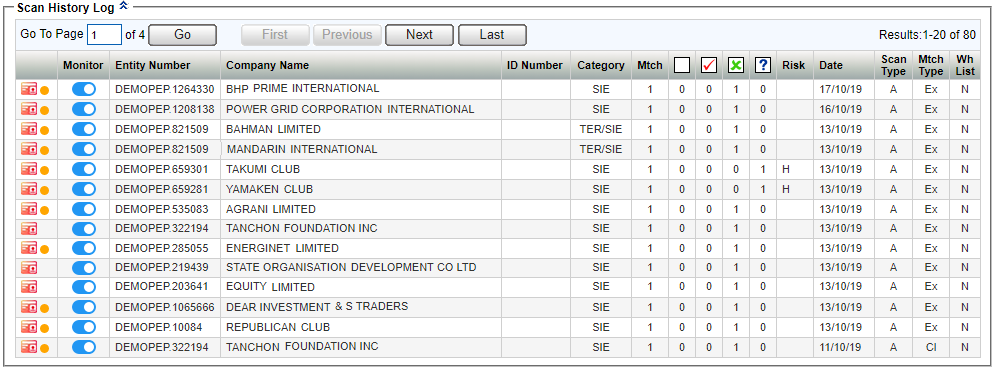The image size is (993, 370).
Task: Sort by the Category column header
Action: click(600, 65)
